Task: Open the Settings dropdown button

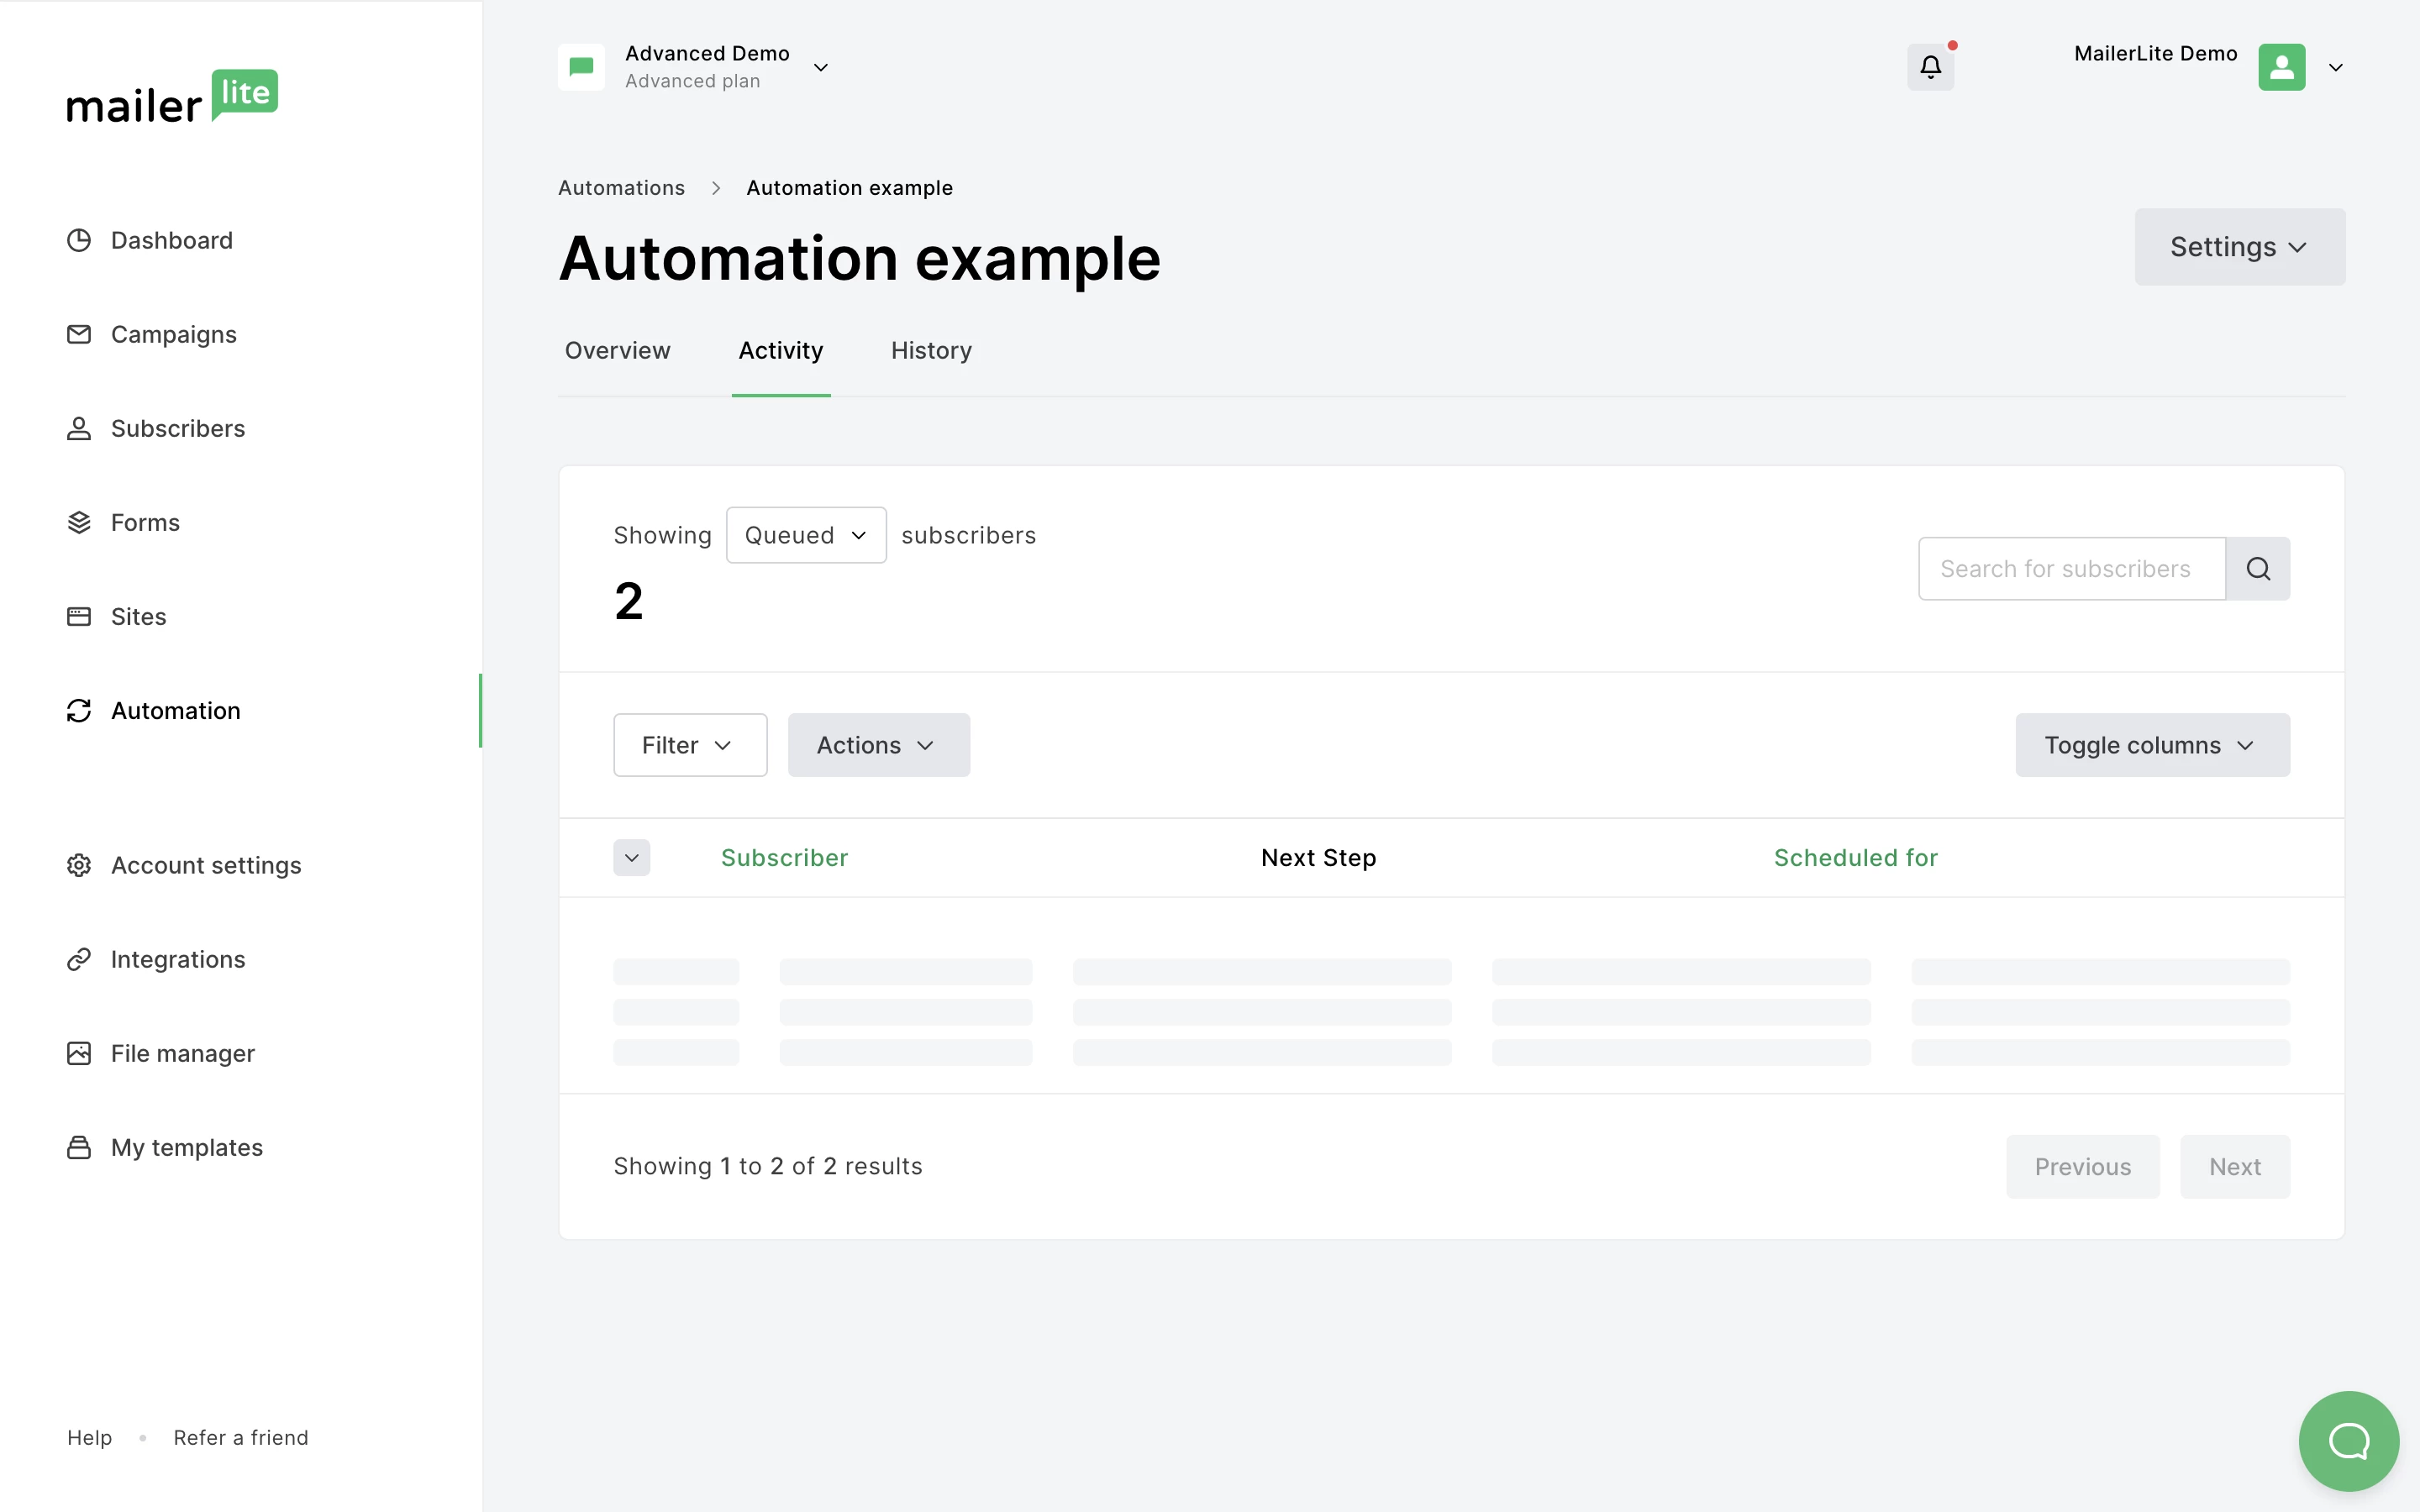Action: [x=2239, y=247]
